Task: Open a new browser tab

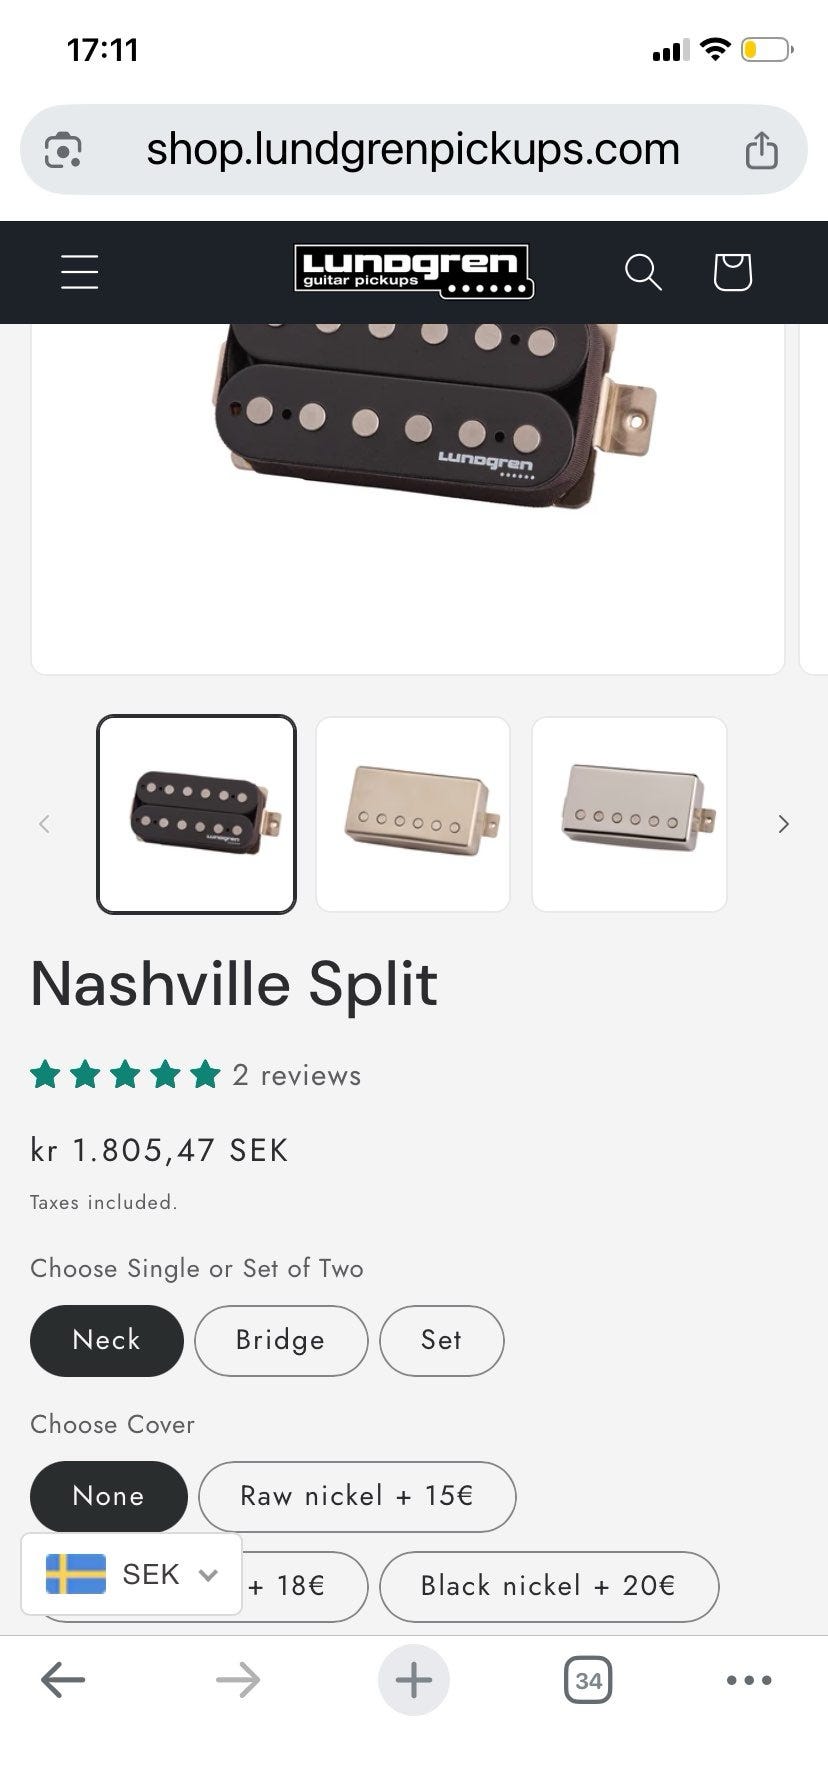Action: (x=413, y=1680)
